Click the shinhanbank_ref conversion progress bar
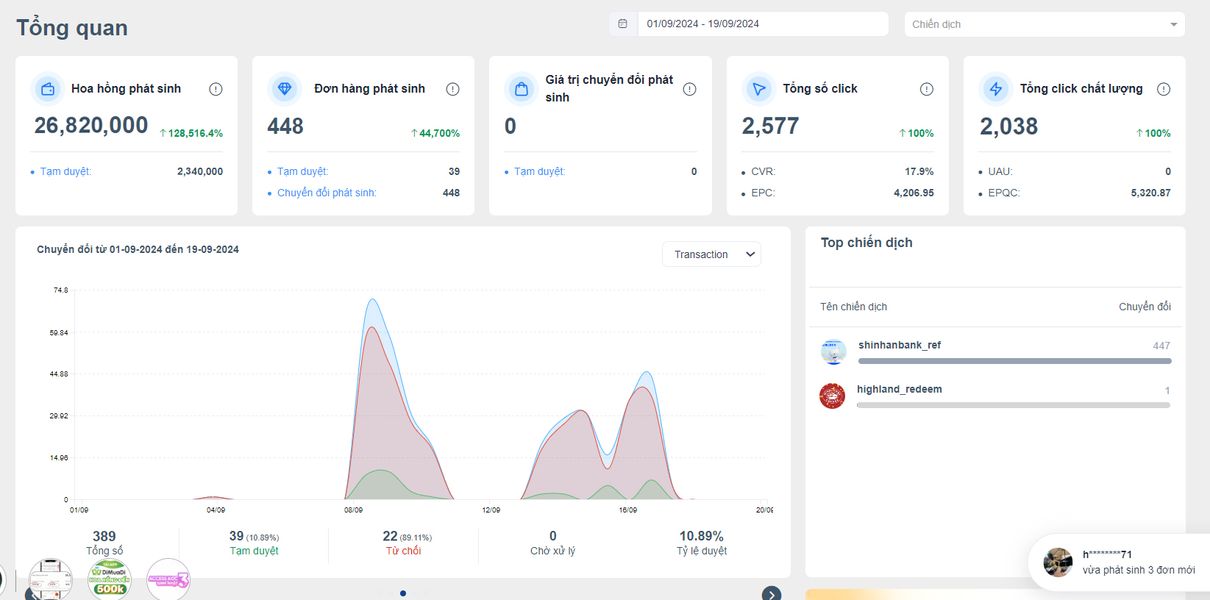Viewport: 1210px width, 600px height. coord(1014,361)
